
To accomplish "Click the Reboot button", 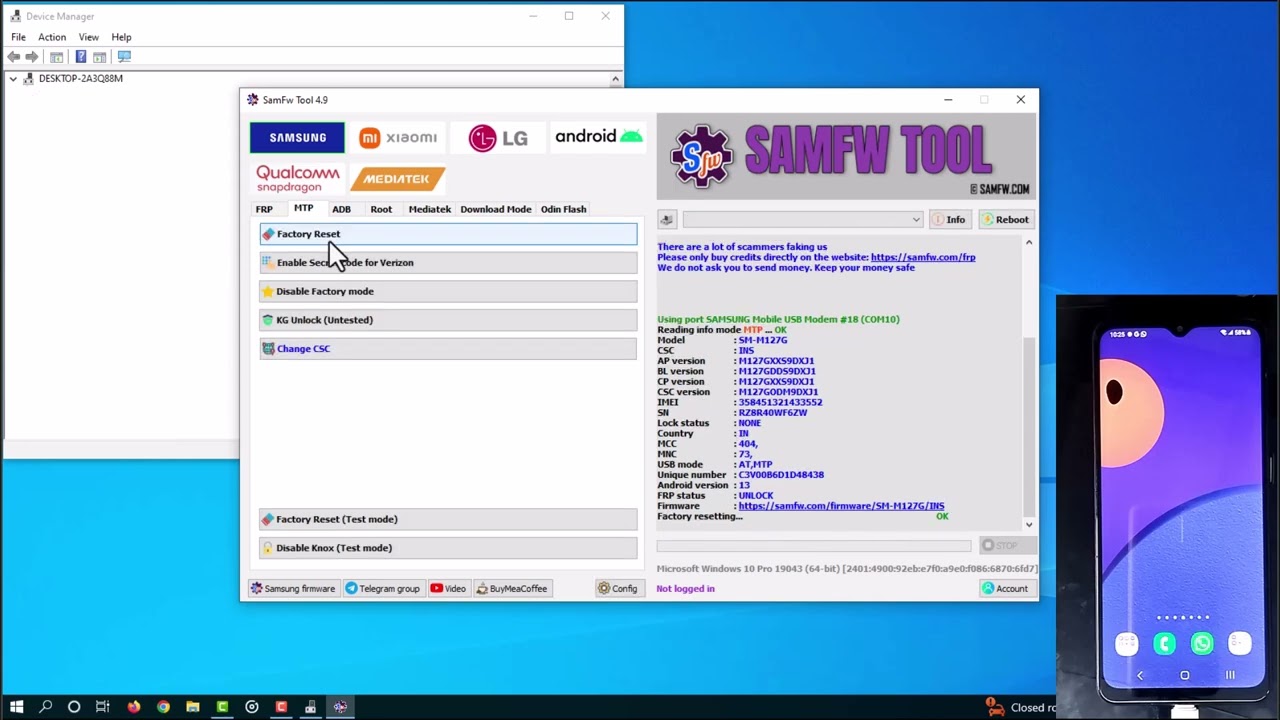I will point(1005,220).
